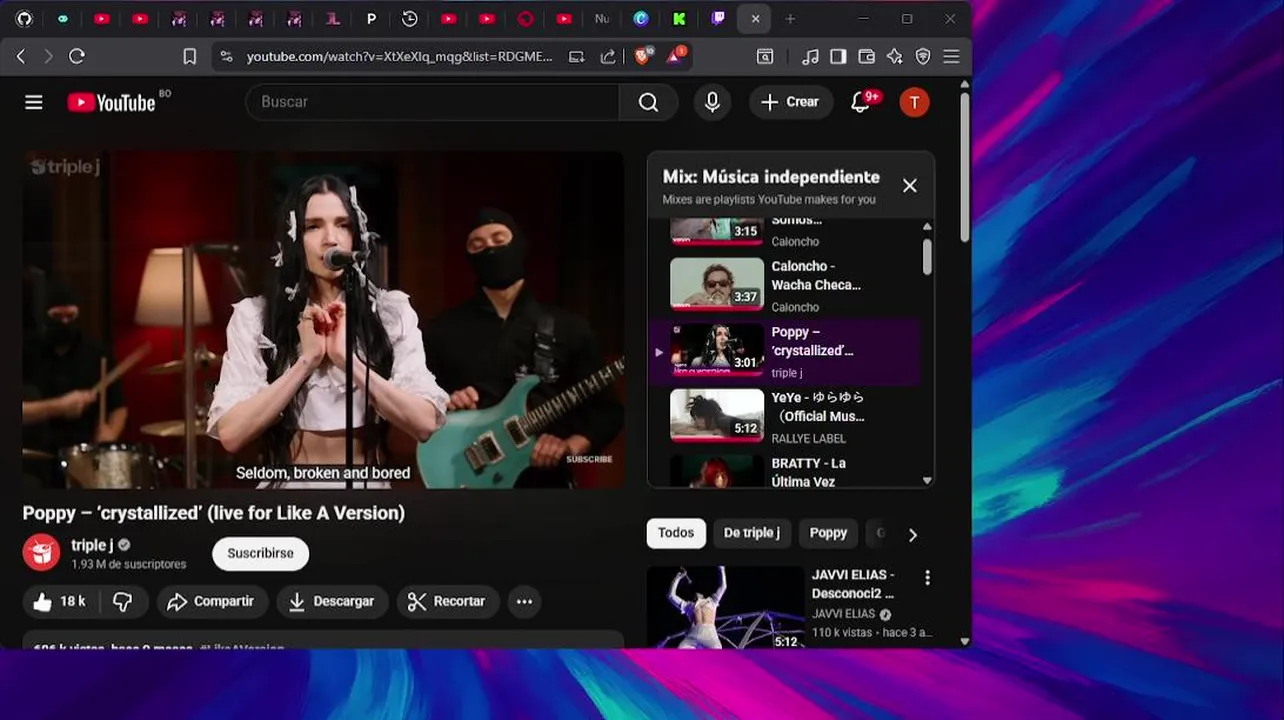Switch to the Kick green K tab

point(679,18)
